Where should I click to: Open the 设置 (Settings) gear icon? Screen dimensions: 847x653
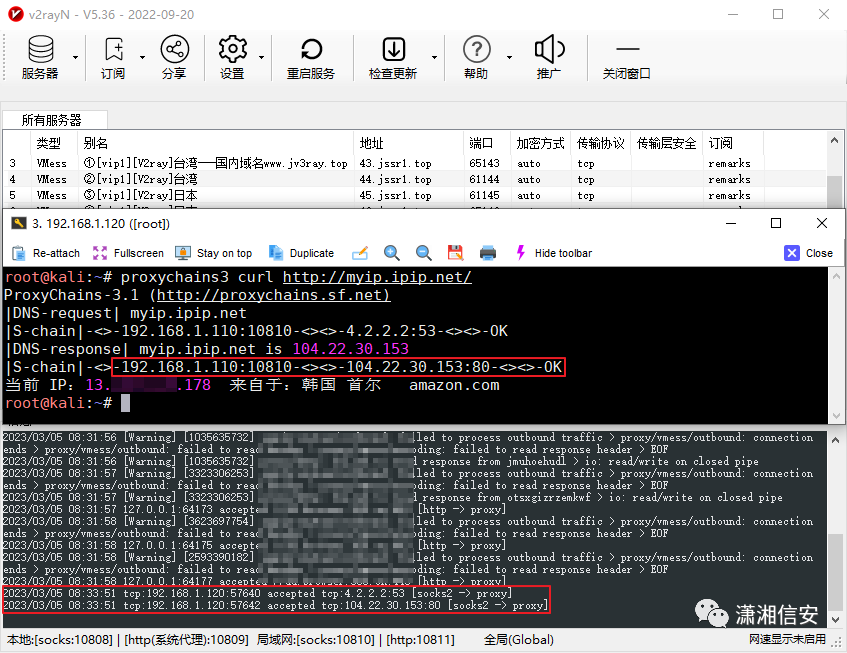(x=232, y=57)
